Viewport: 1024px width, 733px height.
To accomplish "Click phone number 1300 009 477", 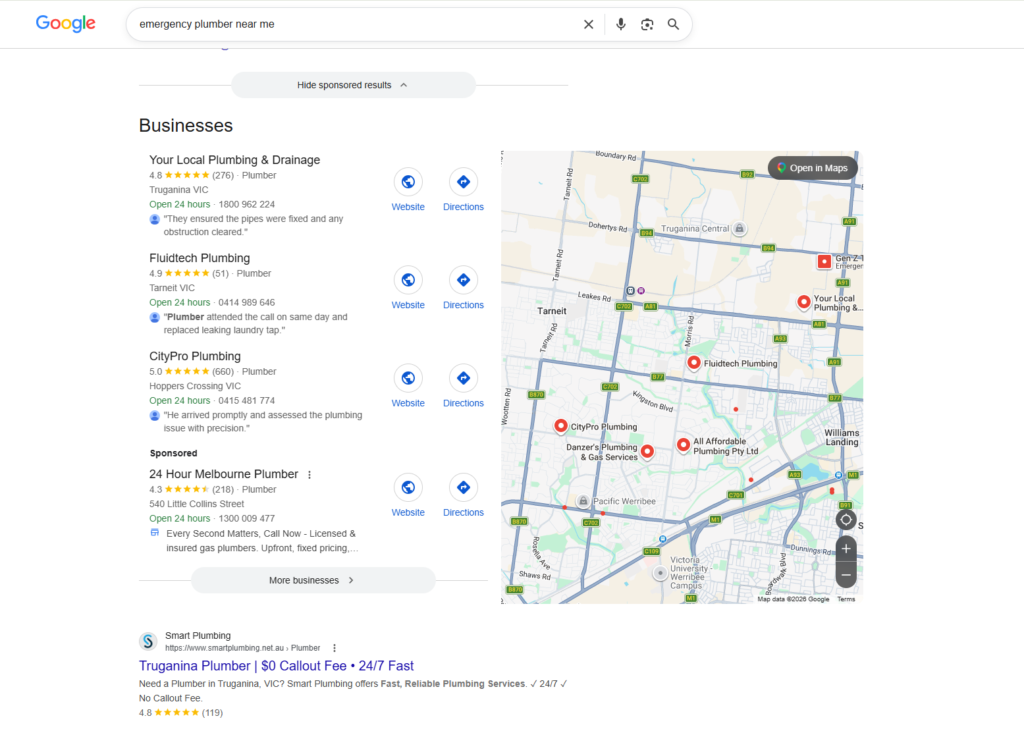I will click(x=246, y=519).
